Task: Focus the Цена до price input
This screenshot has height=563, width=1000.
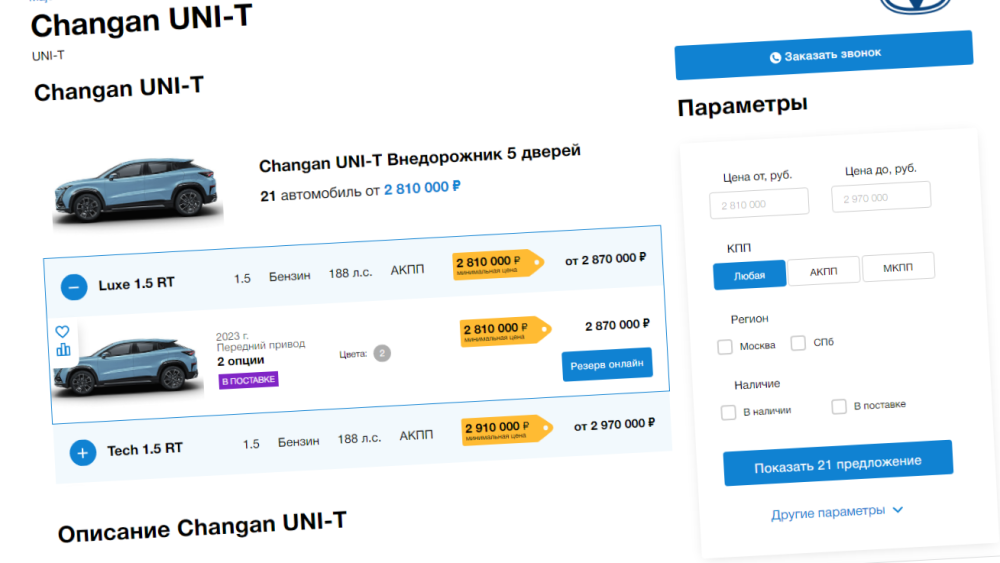Action: 881,197
